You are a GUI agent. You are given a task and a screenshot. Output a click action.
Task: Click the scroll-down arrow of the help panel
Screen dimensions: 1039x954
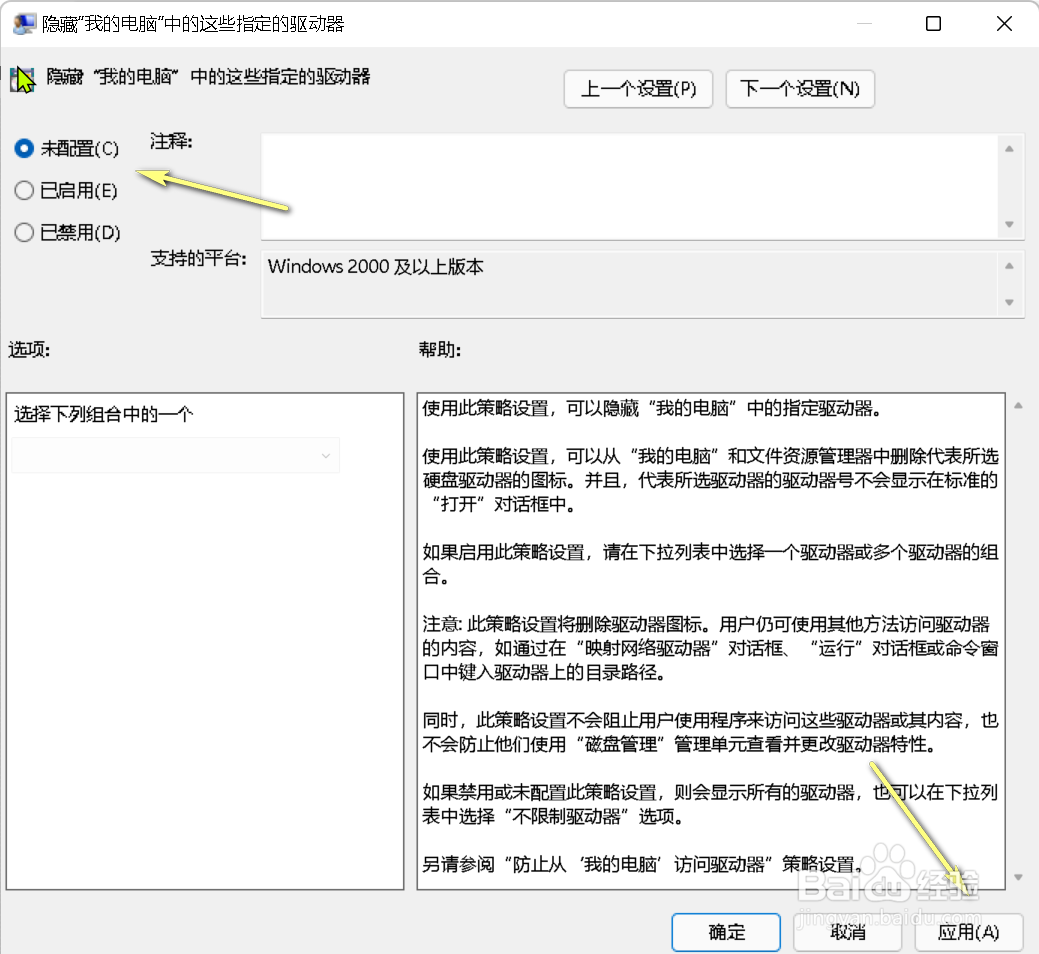1018,879
